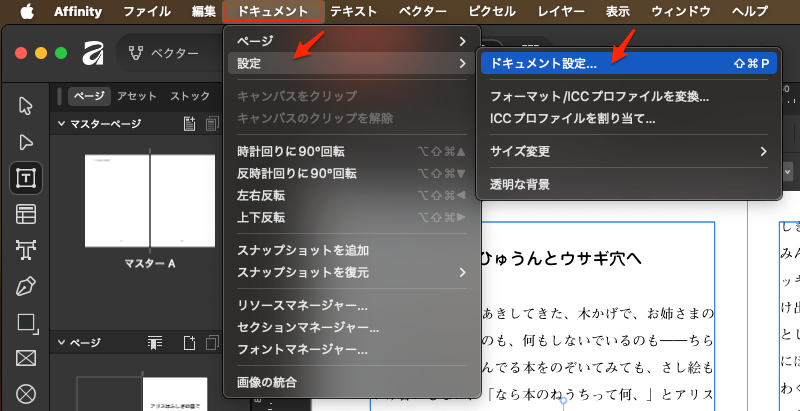800x411 pixels.
Task: Collapse the マスターページ section
Action: coord(62,124)
